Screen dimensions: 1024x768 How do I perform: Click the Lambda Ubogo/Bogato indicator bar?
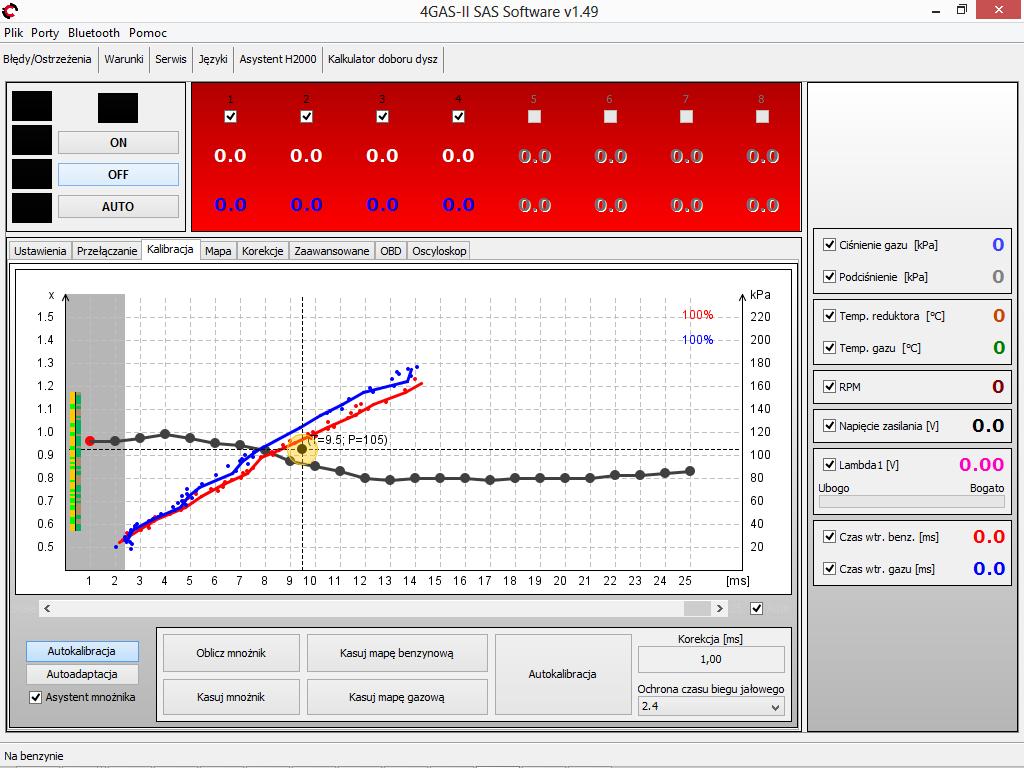[x=912, y=502]
